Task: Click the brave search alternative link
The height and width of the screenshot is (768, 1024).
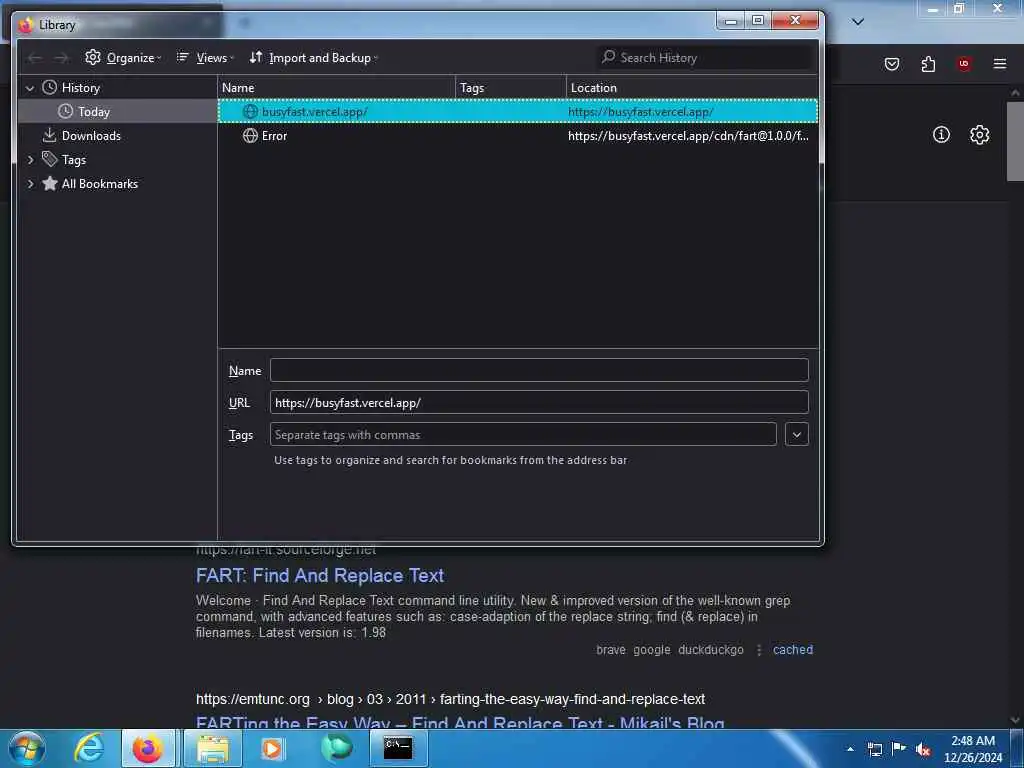Action: tap(611, 650)
